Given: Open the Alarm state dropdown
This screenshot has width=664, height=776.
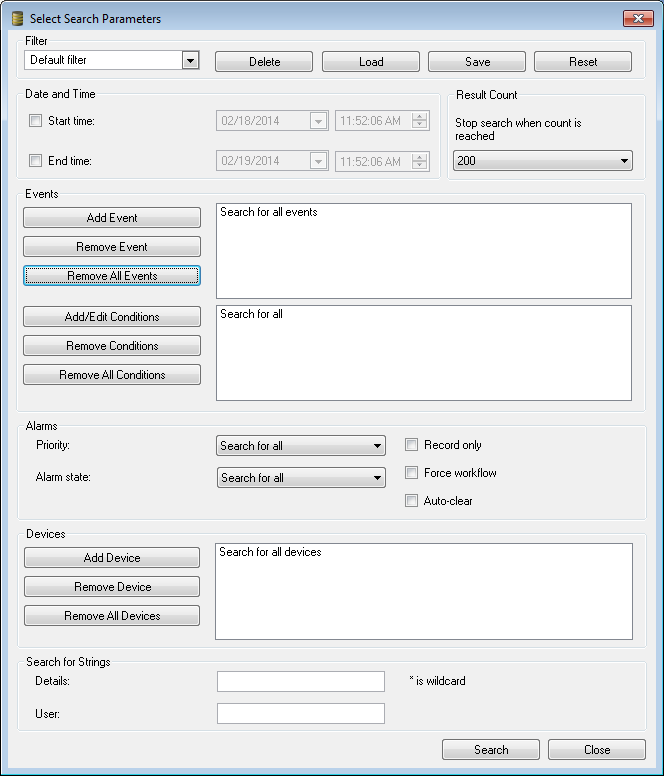Looking at the screenshot, I should coord(301,478).
